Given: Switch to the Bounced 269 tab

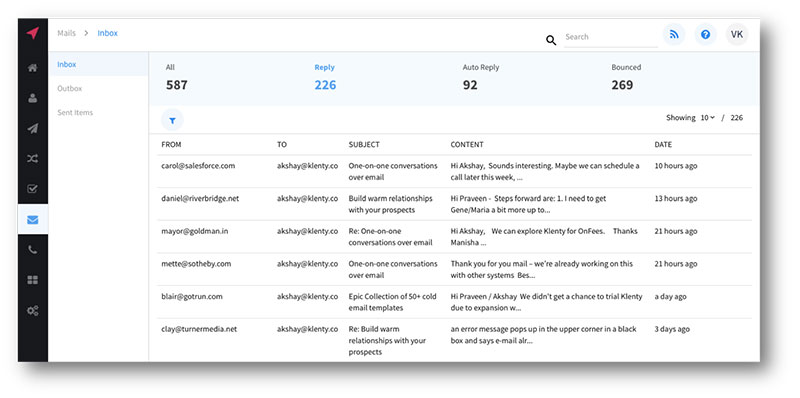Looking at the screenshot, I should coord(626,78).
